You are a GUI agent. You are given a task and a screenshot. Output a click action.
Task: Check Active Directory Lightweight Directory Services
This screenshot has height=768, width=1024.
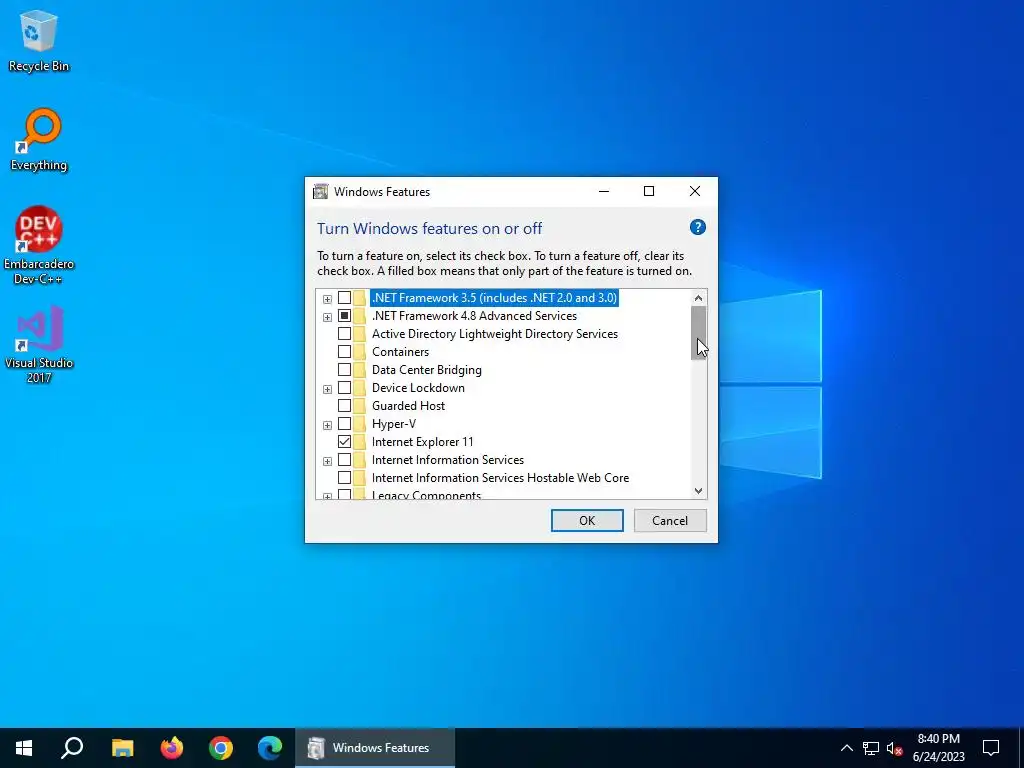pos(344,334)
